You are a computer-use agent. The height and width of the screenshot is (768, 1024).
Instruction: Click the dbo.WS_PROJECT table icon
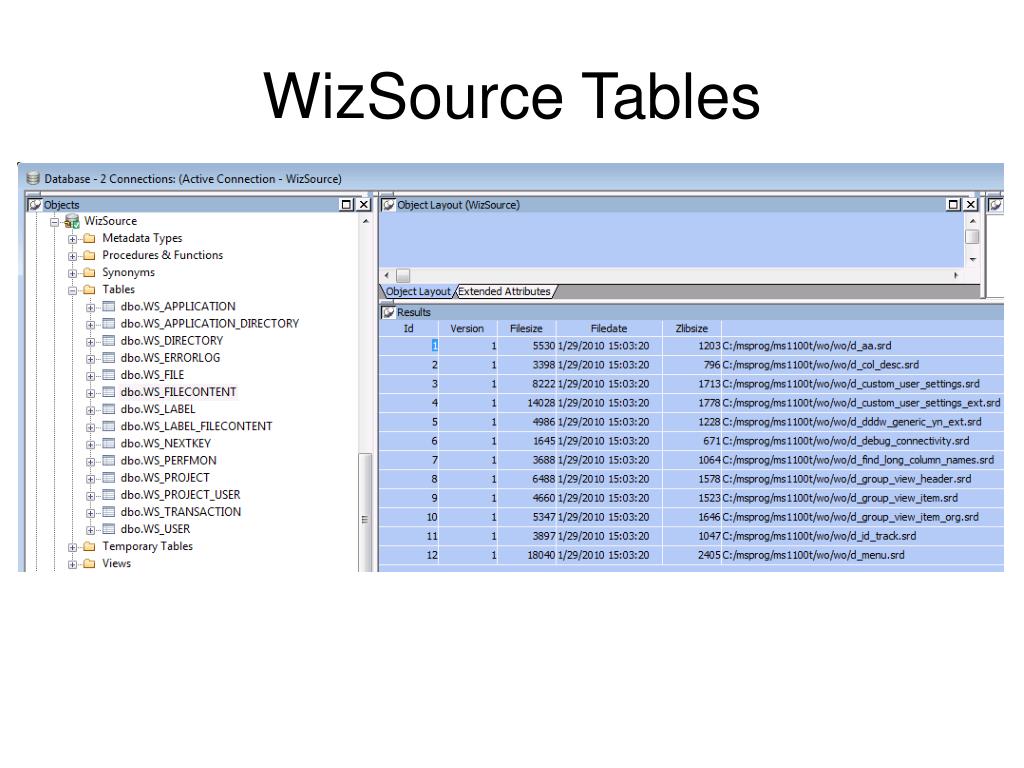click(x=108, y=477)
